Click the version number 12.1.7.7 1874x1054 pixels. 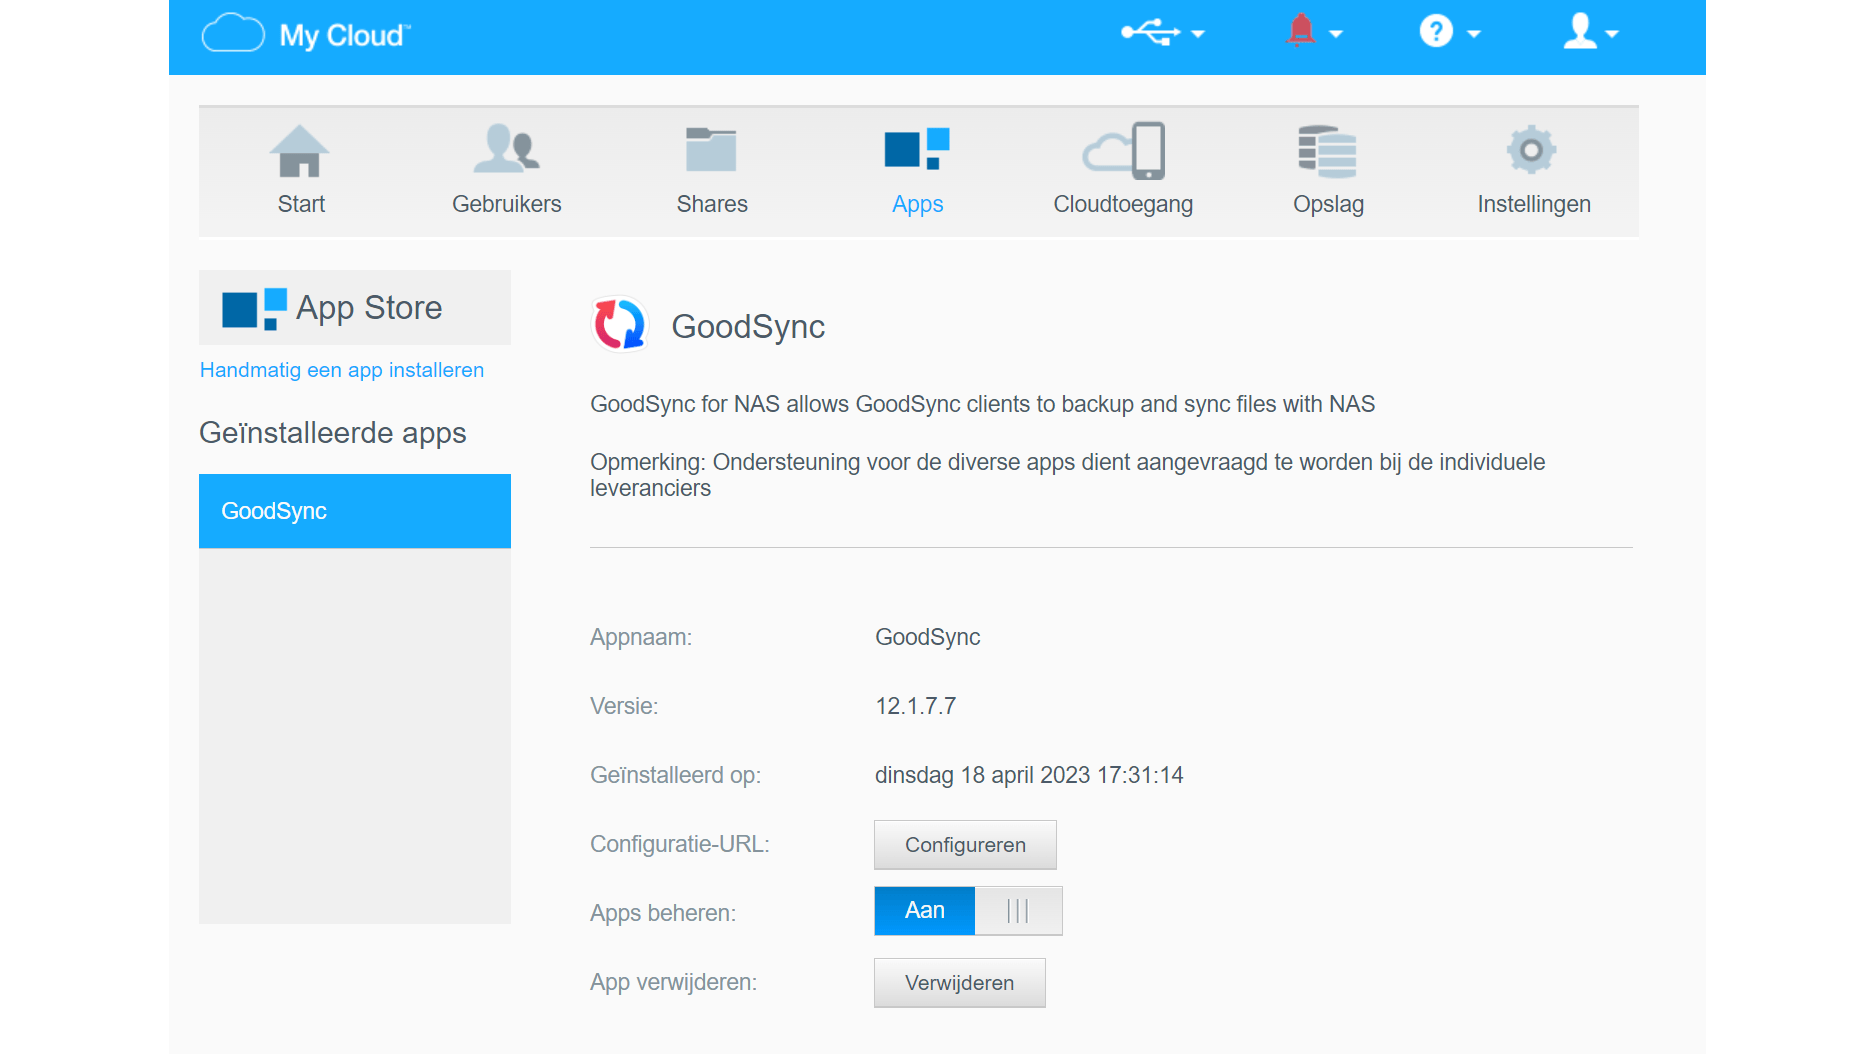[x=916, y=707]
